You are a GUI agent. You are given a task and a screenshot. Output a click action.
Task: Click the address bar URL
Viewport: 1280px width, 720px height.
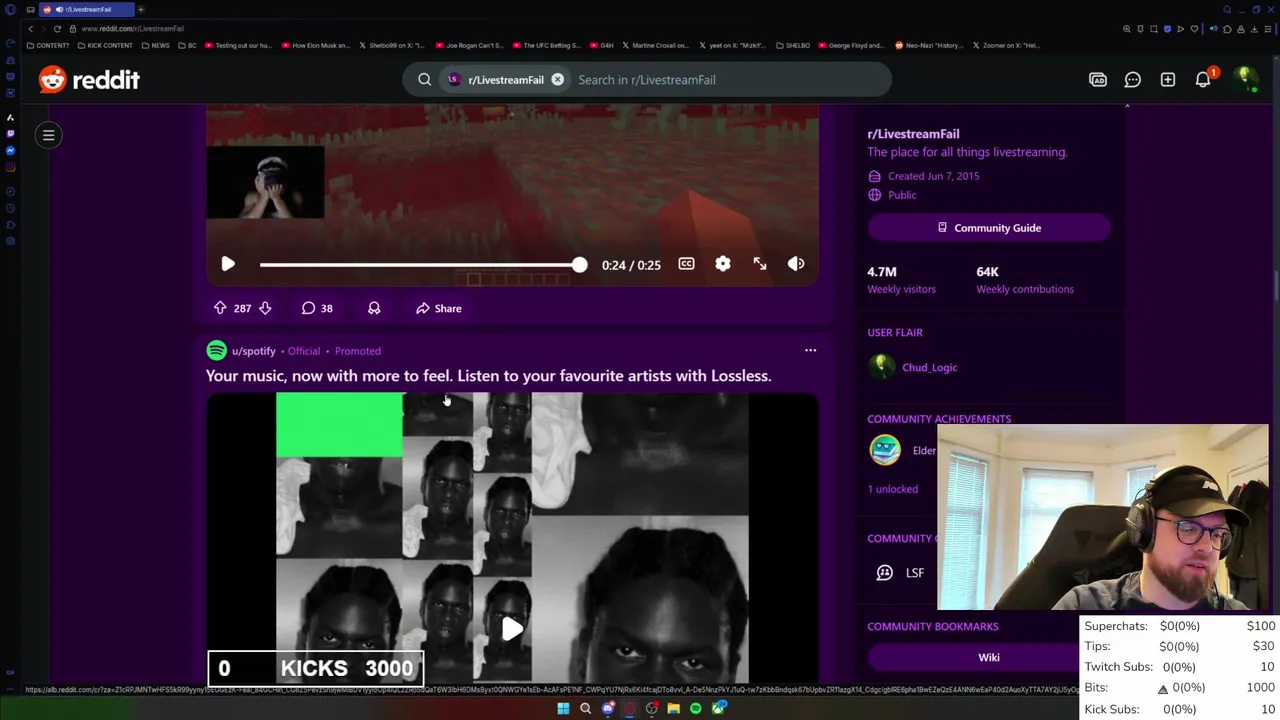click(x=132, y=28)
